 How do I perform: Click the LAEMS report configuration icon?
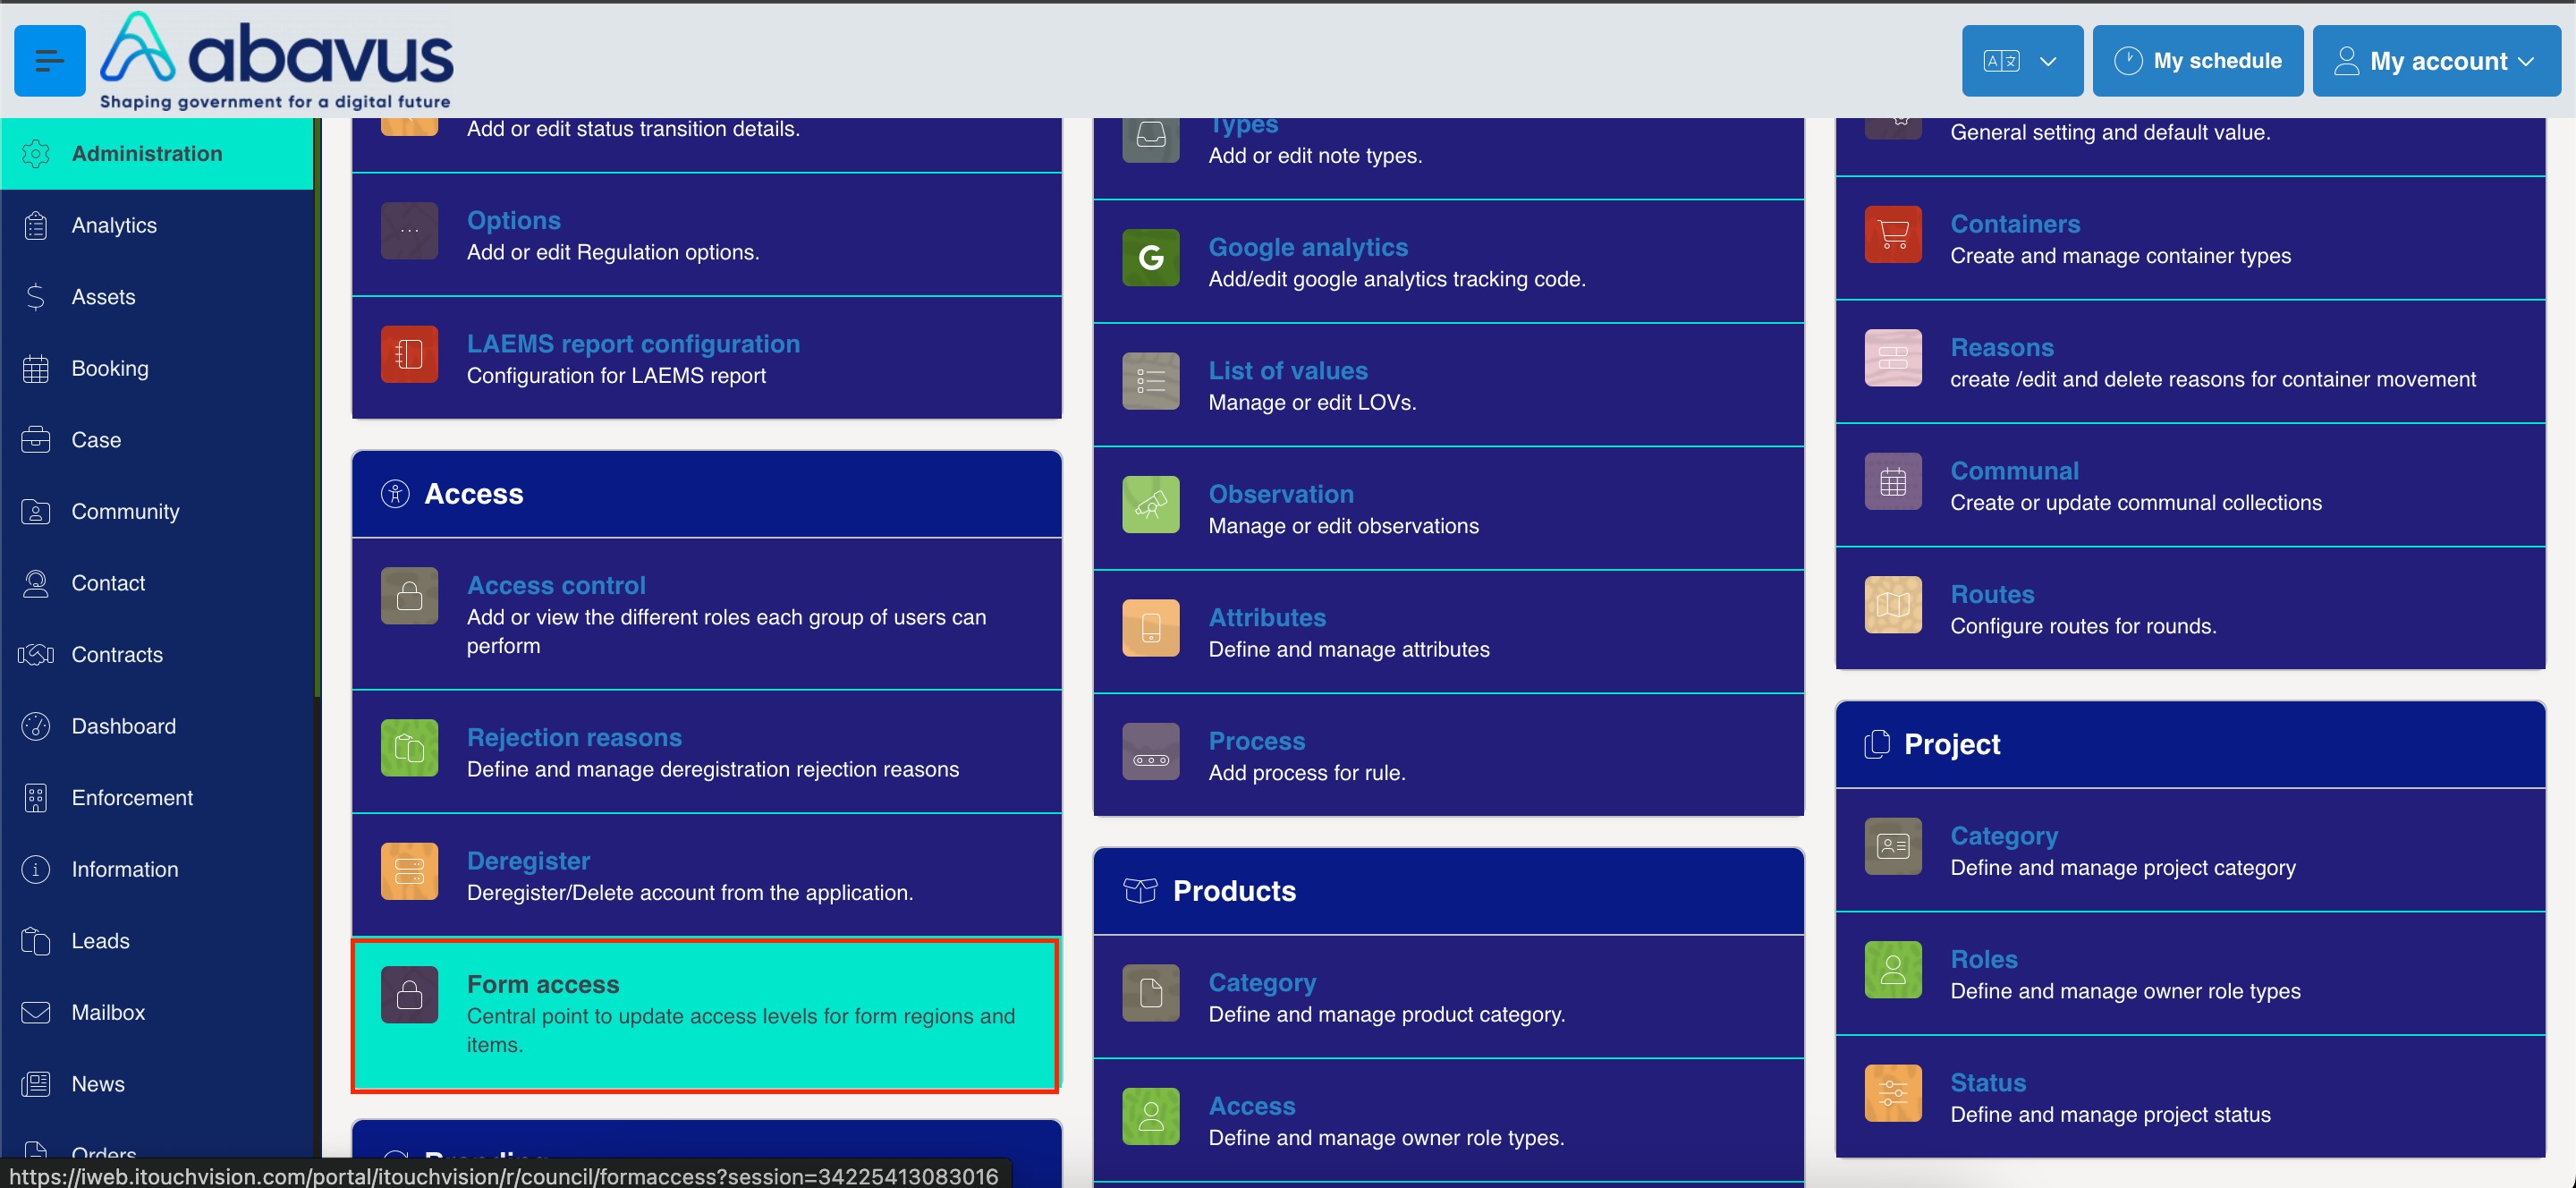pos(410,354)
